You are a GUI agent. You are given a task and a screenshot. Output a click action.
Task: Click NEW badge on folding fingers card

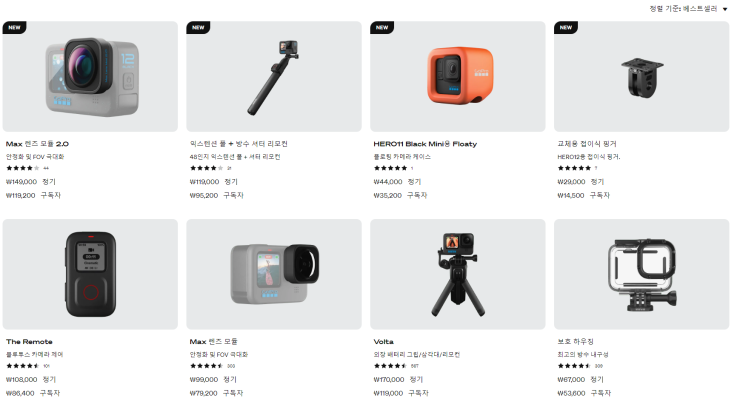pyautogui.click(x=566, y=27)
